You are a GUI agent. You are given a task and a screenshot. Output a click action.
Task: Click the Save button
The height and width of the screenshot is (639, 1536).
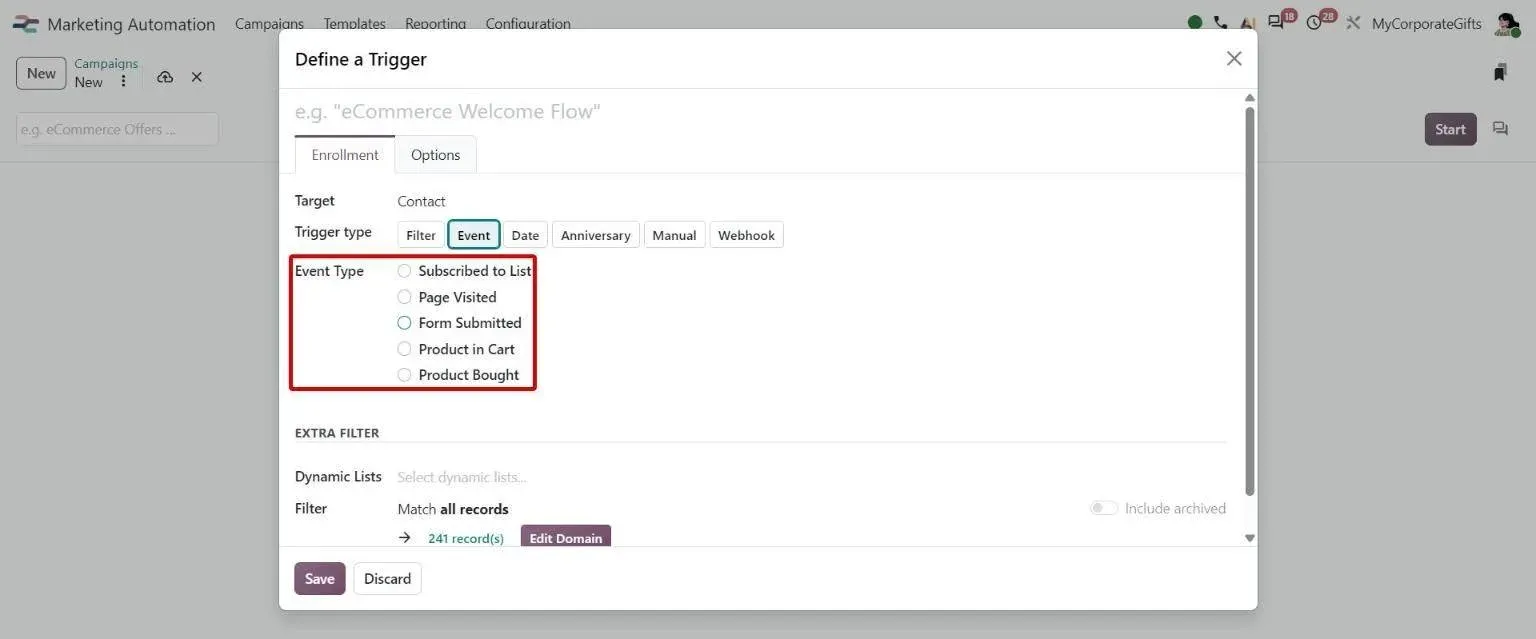pyautogui.click(x=320, y=579)
